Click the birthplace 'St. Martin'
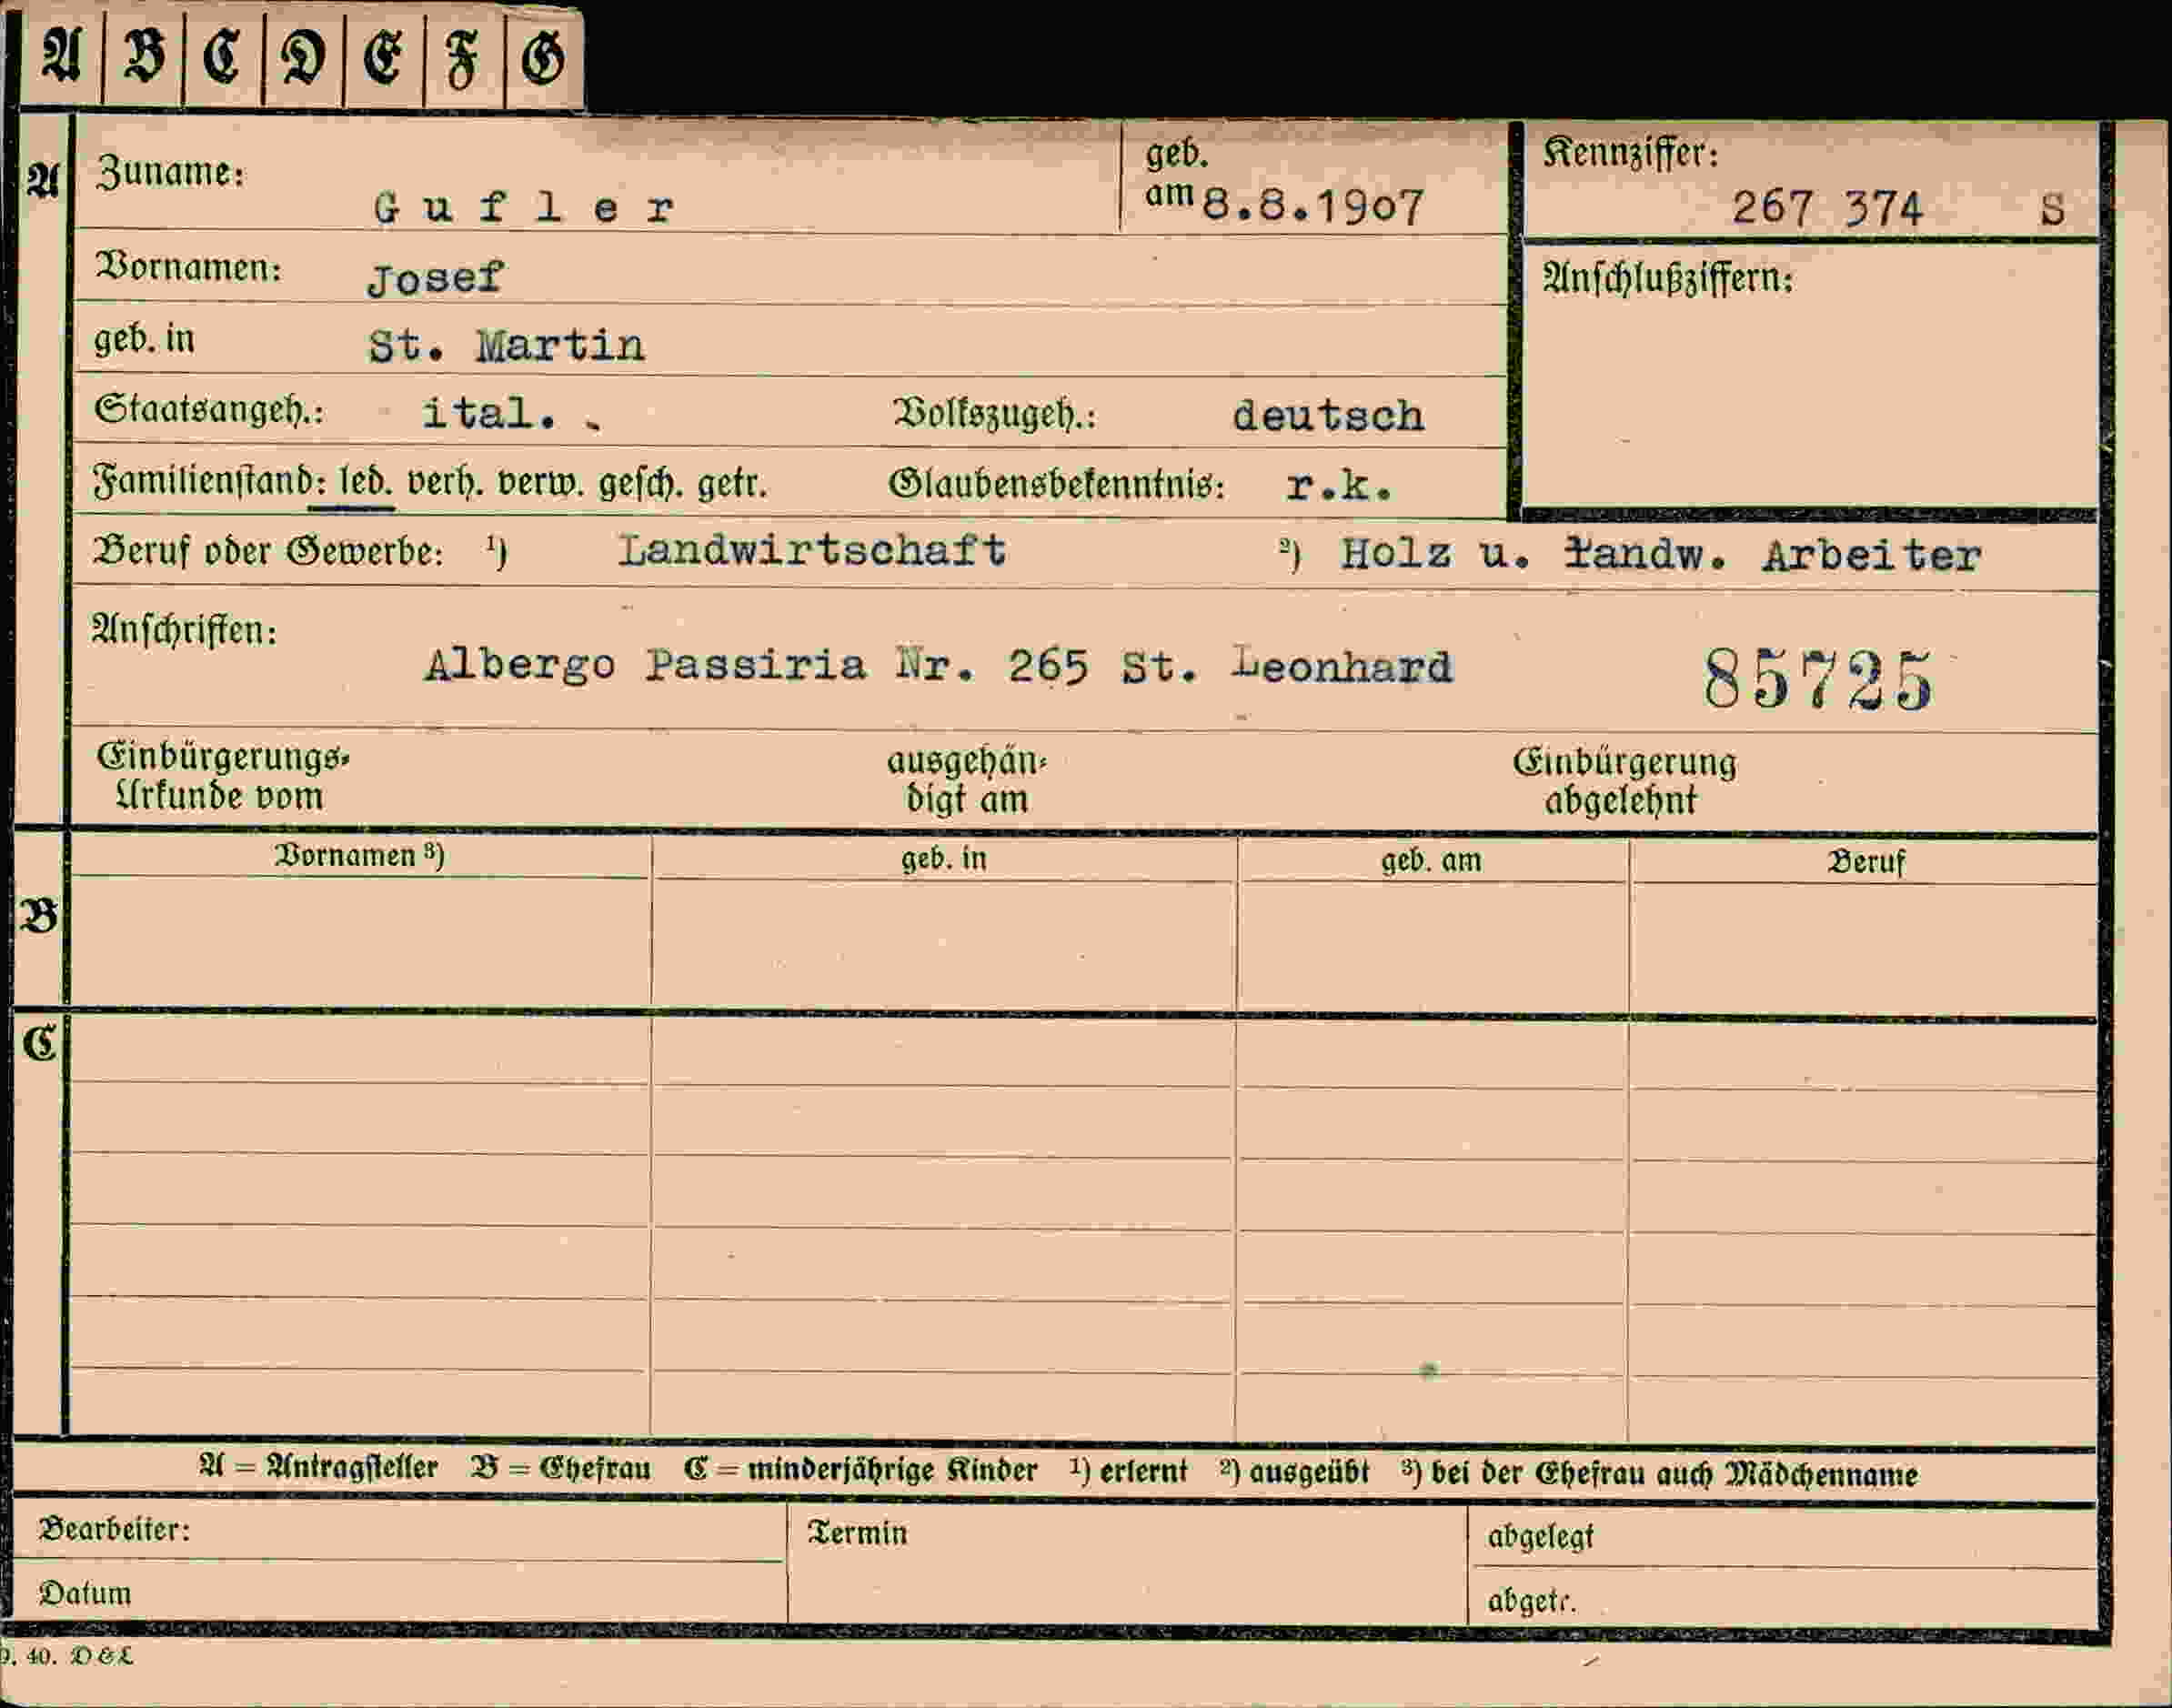Screen dimensions: 2172x1708 tap(506, 346)
